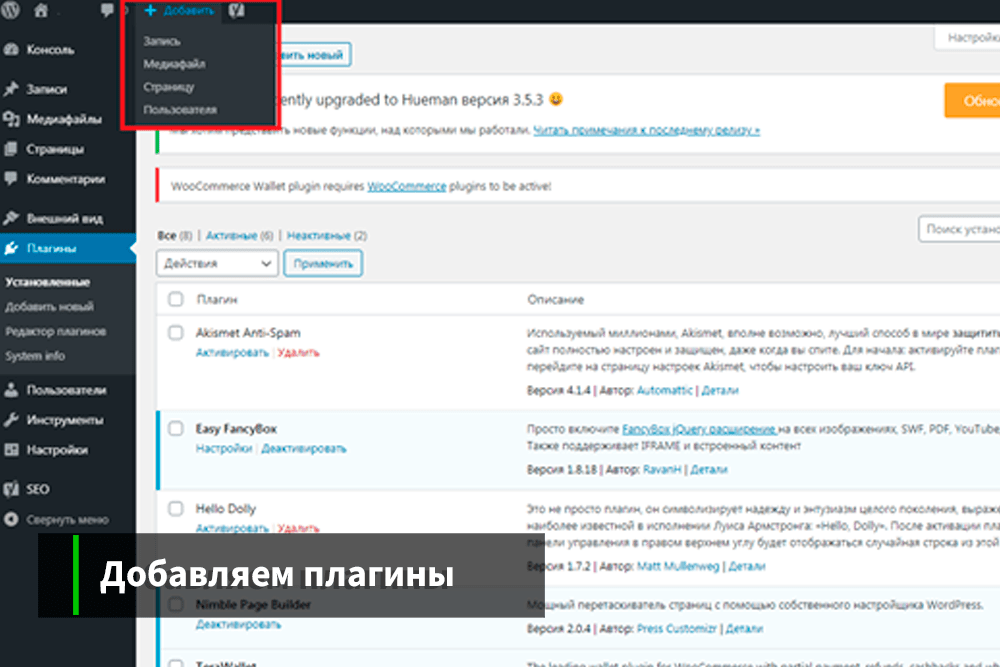Click the Свернуть меню collapse arrow icon
Image resolution: width=1000 pixels, height=667 pixels.
pyautogui.click(x=11, y=519)
